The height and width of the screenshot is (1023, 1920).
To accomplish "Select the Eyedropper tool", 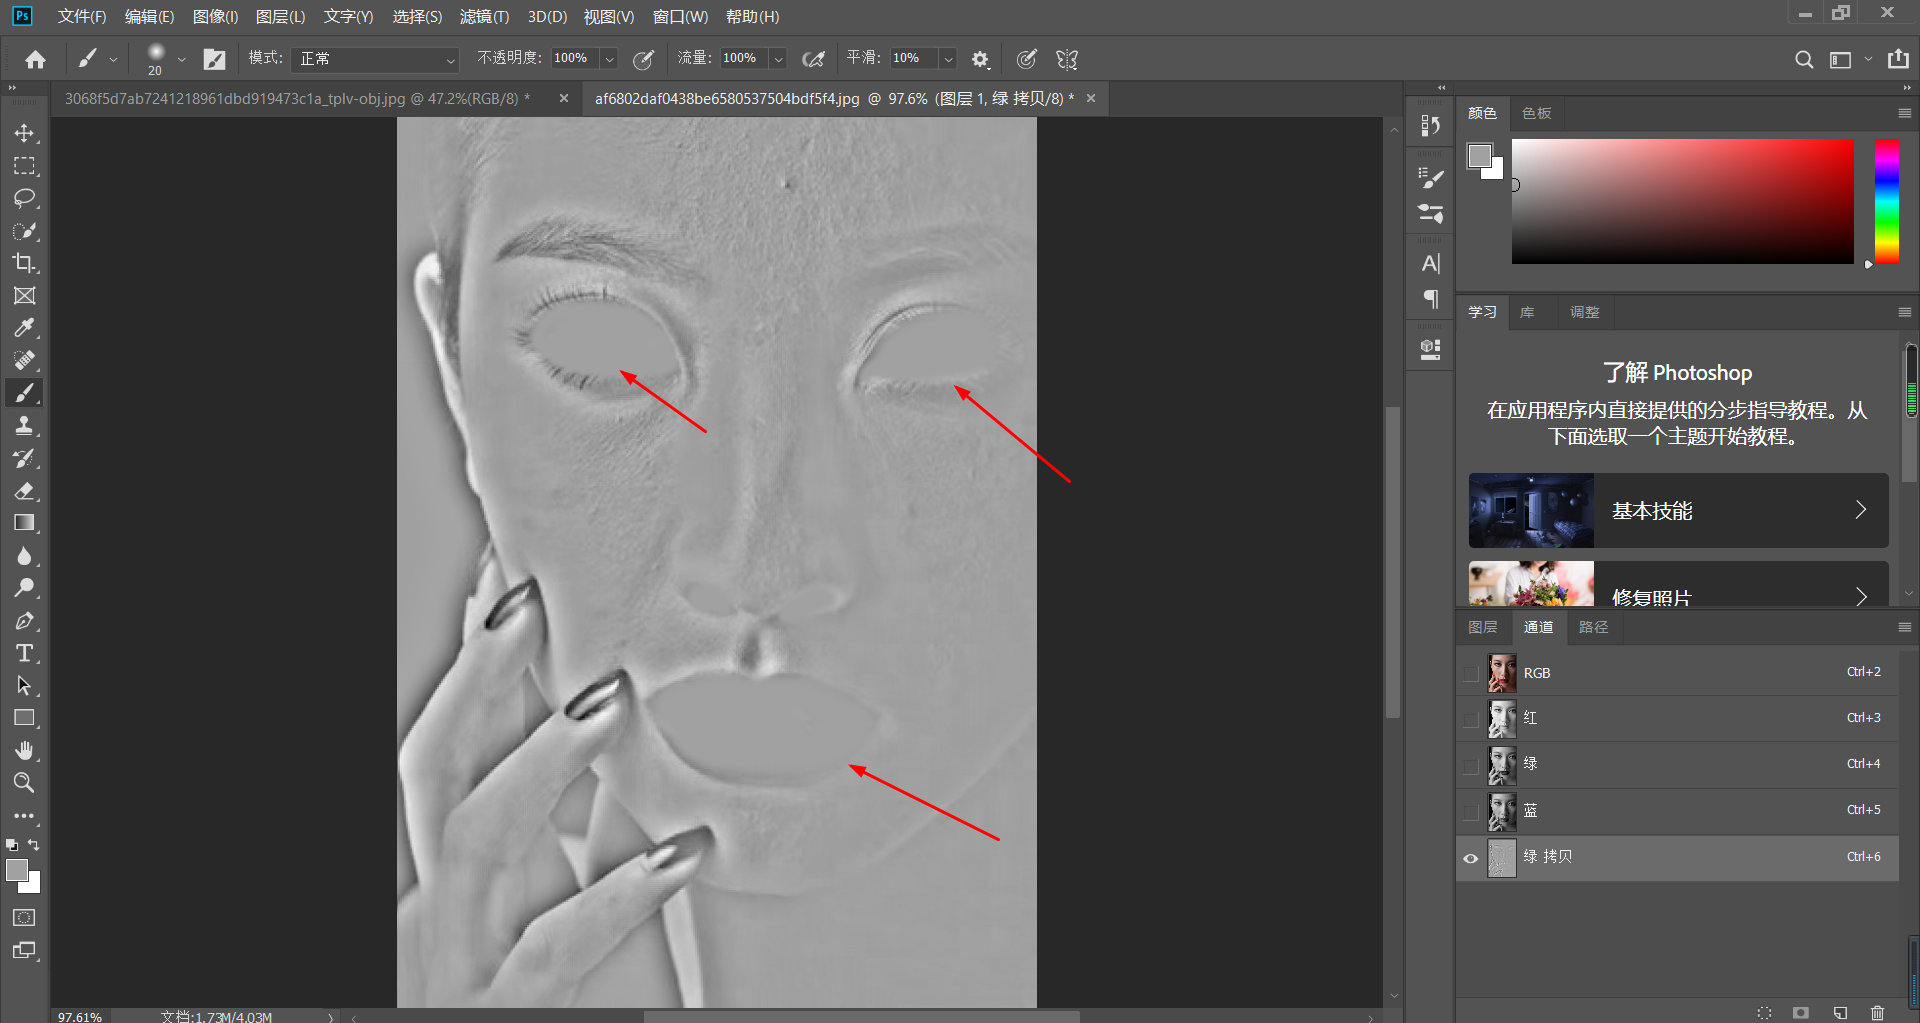I will [24, 328].
